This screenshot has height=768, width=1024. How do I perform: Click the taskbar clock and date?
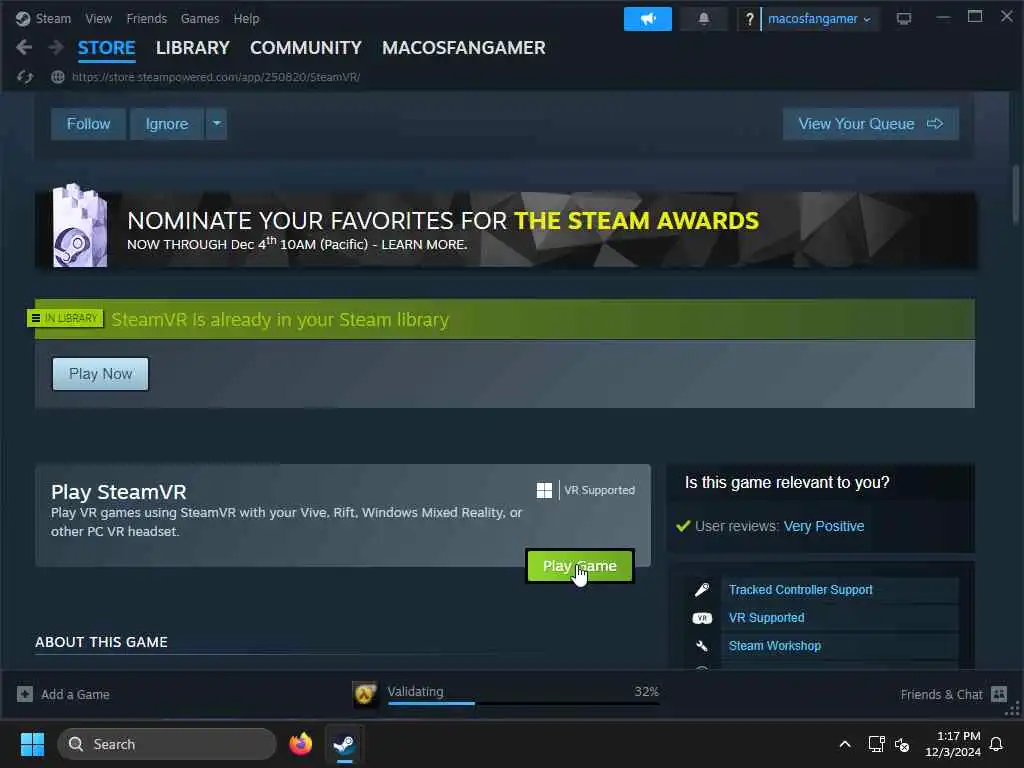(x=952, y=744)
